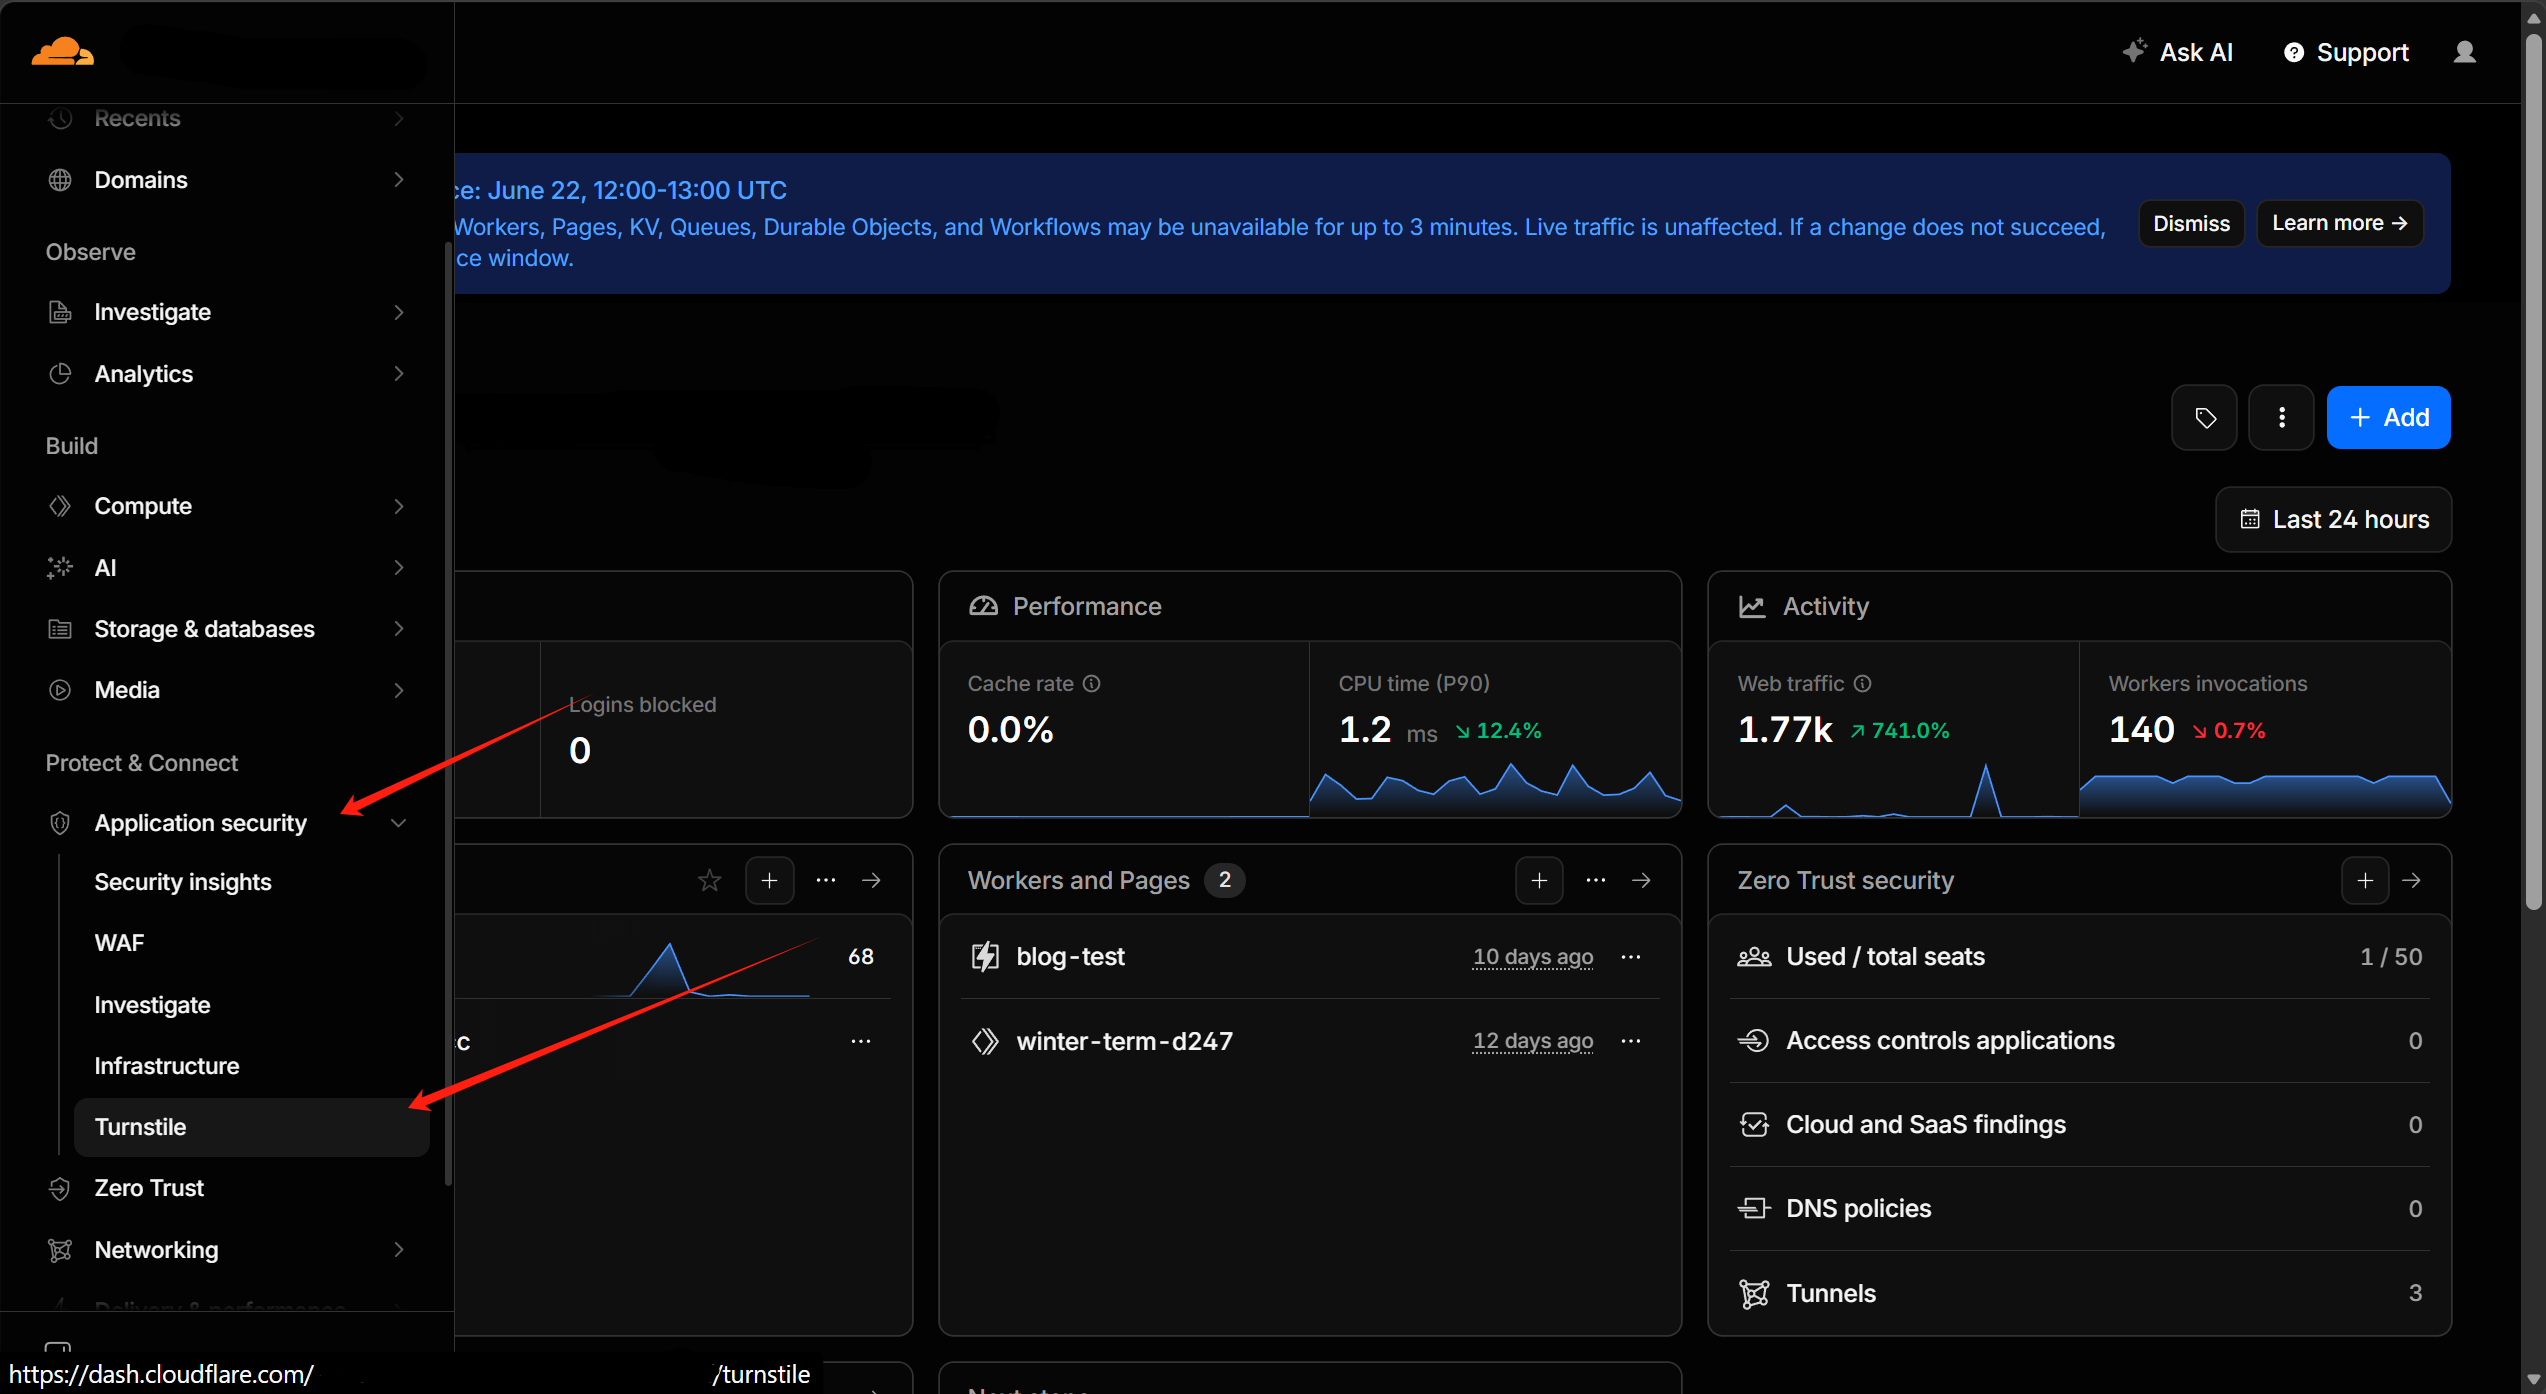Click the Workers and Pages arrow icon
2546x1394 pixels.
(1641, 880)
